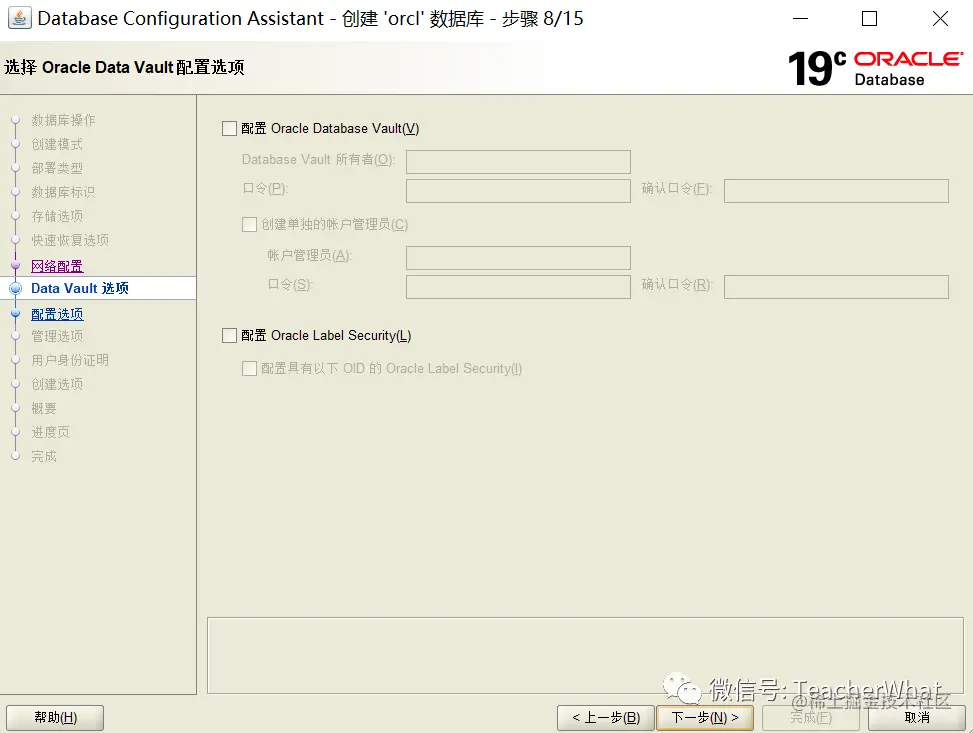Click the 确认口令(F) confirm field
Viewport: 973px width, 733px height.
[x=836, y=191]
